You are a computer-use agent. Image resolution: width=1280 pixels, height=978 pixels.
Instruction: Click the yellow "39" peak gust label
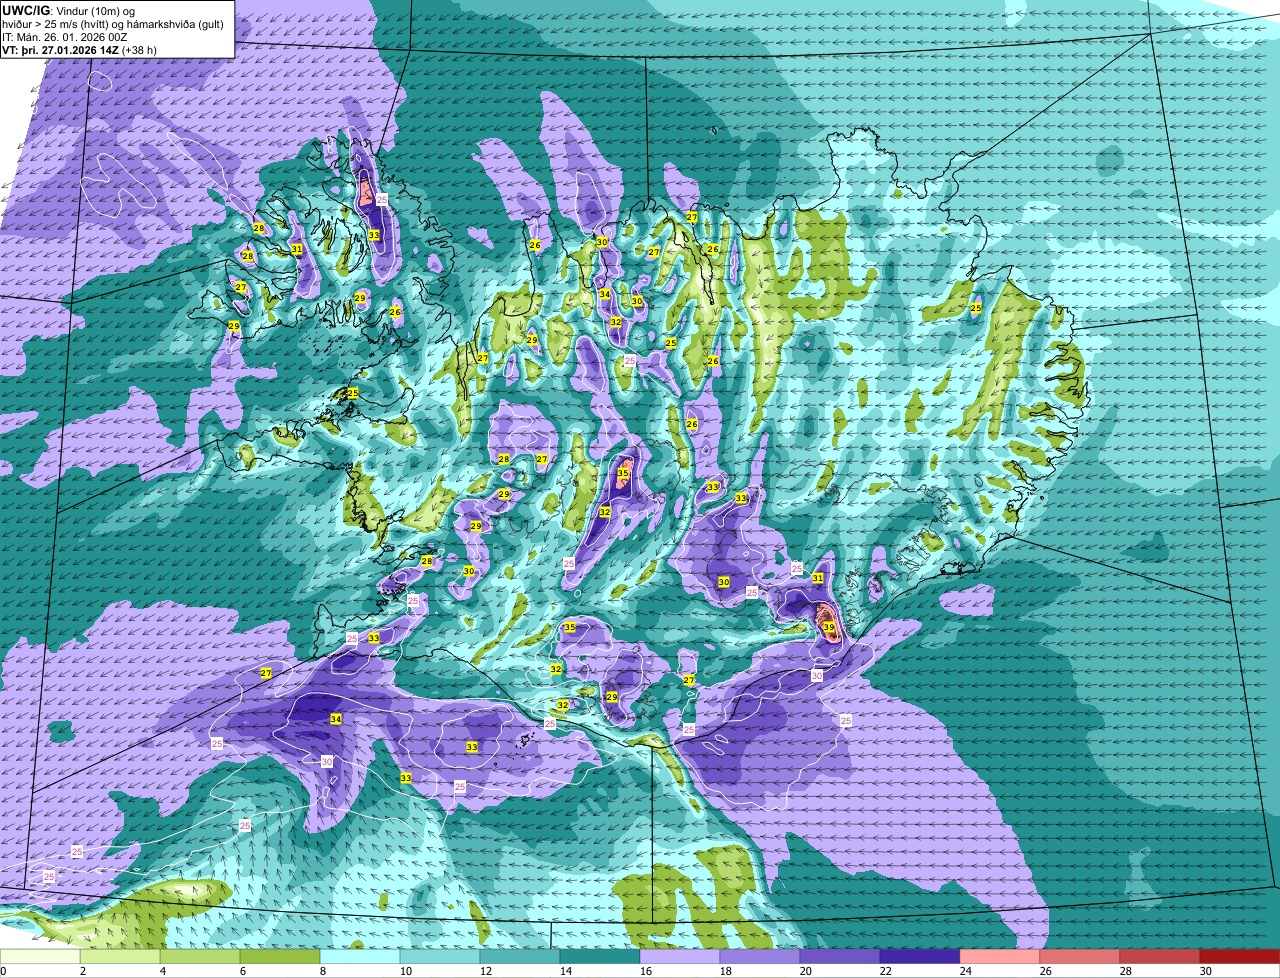pos(828,627)
